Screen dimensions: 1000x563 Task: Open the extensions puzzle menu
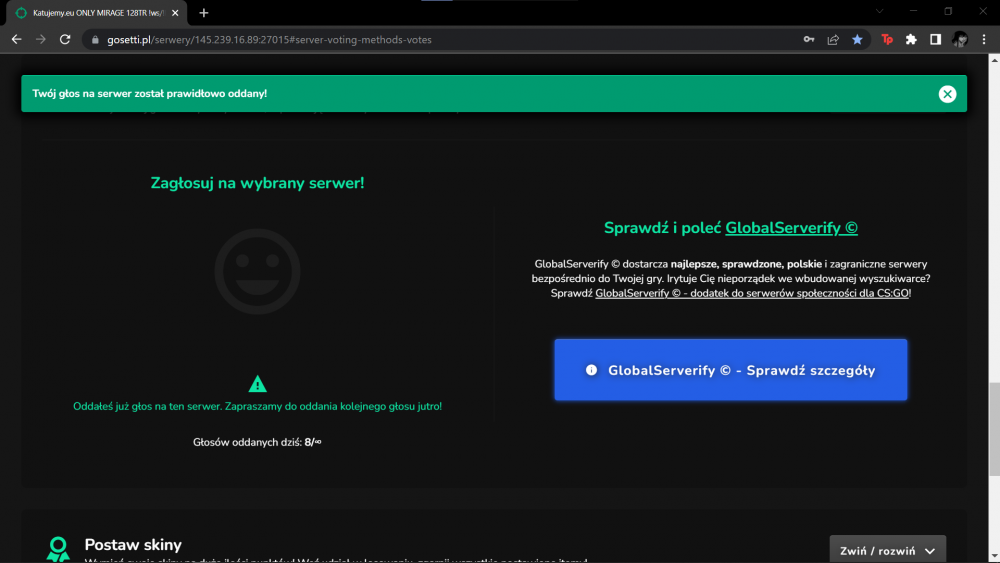[911, 40]
